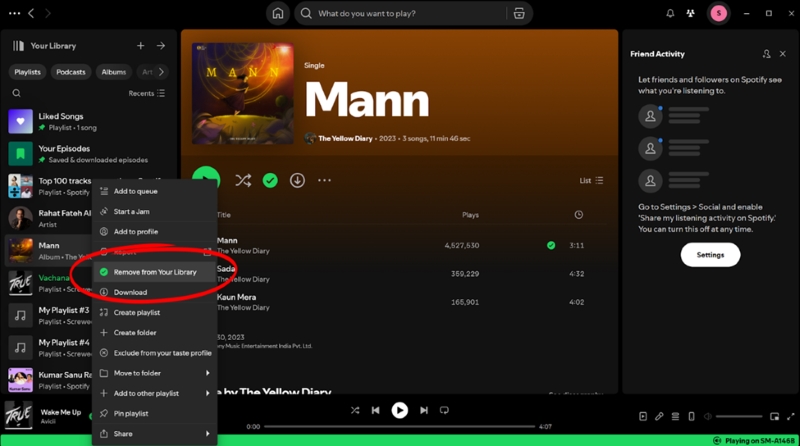This screenshot has width=800, height=446.
Task: Select Download in context menu
Action: click(155, 292)
